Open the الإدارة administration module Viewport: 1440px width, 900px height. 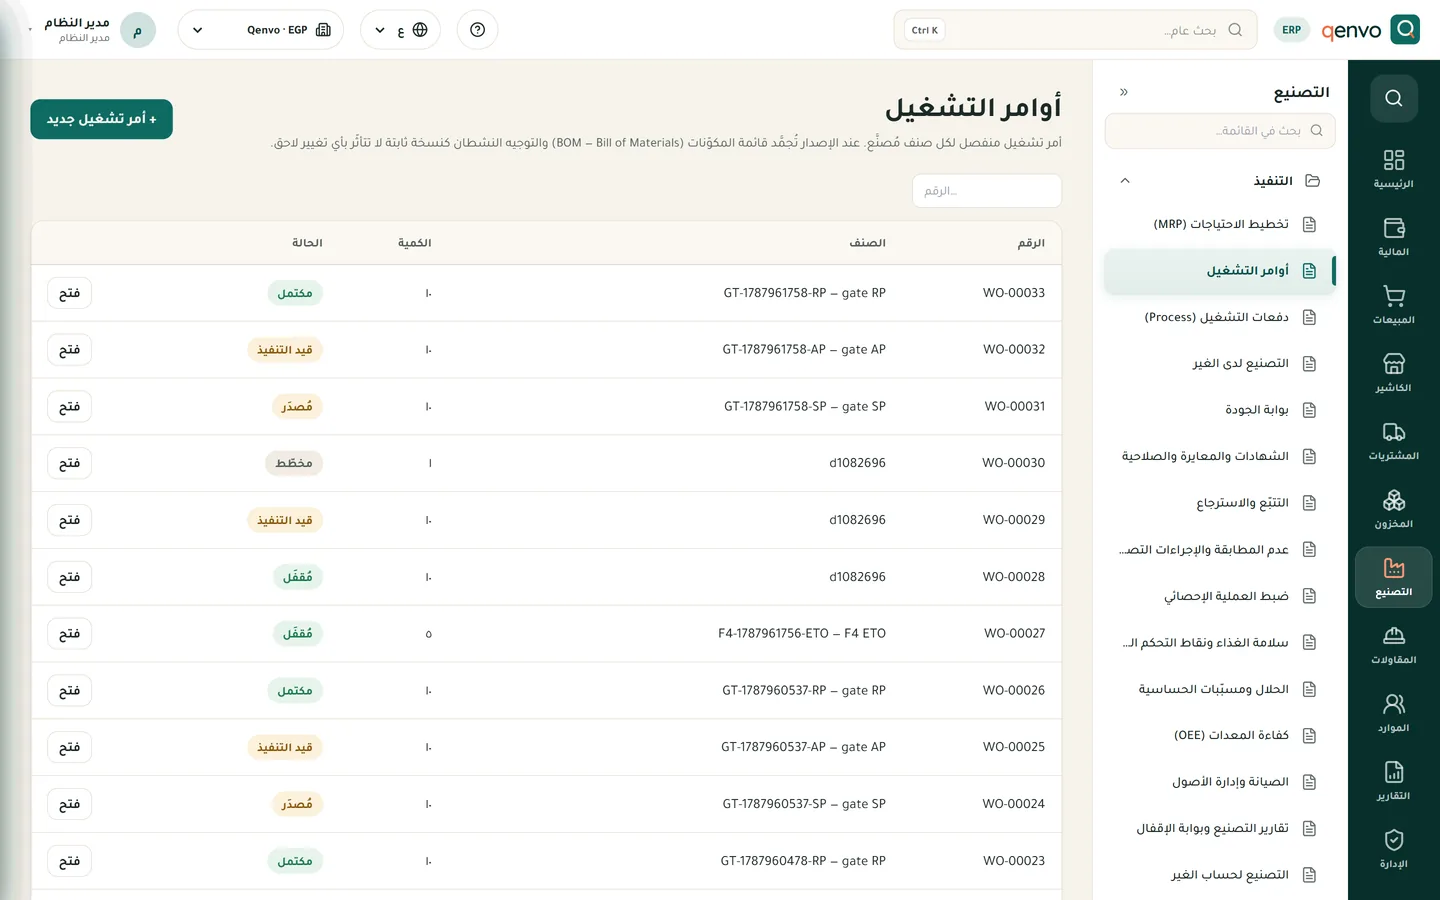click(x=1394, y=849)
